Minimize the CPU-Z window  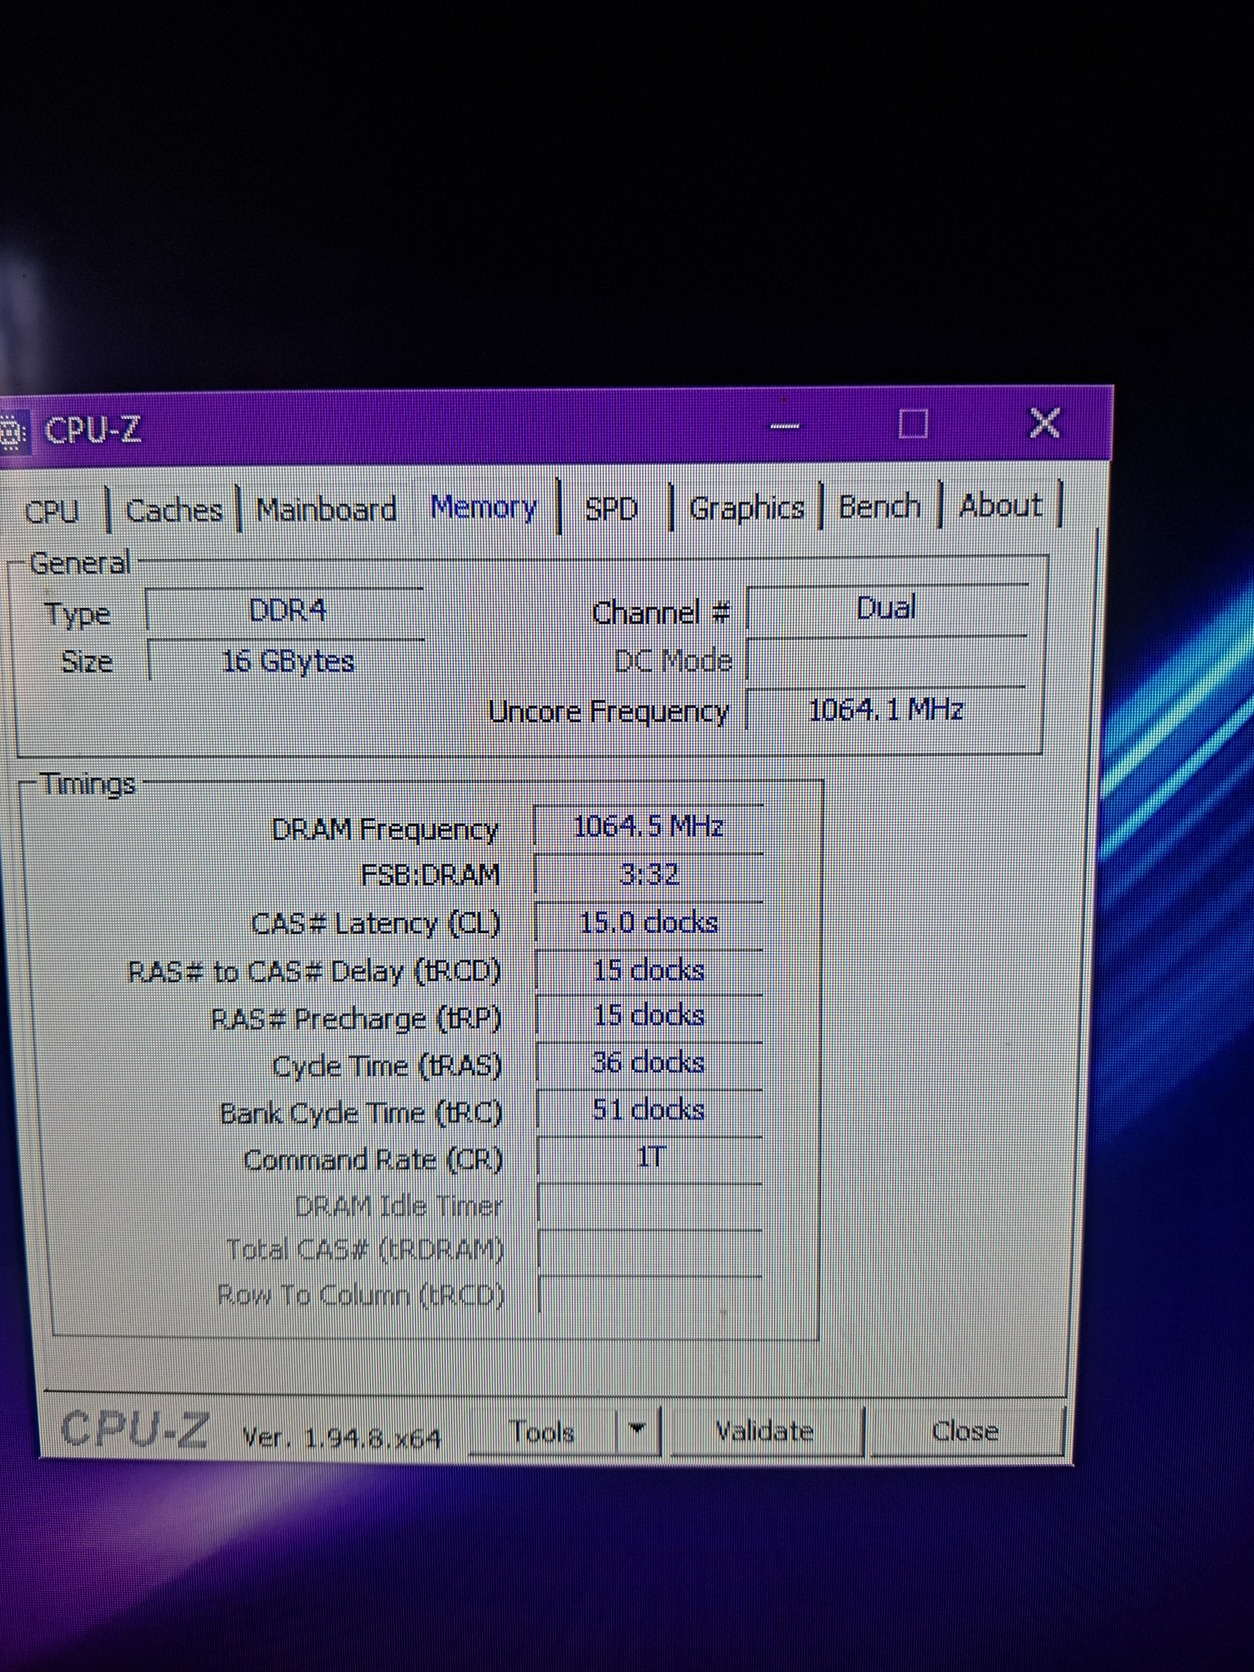[x=785, y=426]
